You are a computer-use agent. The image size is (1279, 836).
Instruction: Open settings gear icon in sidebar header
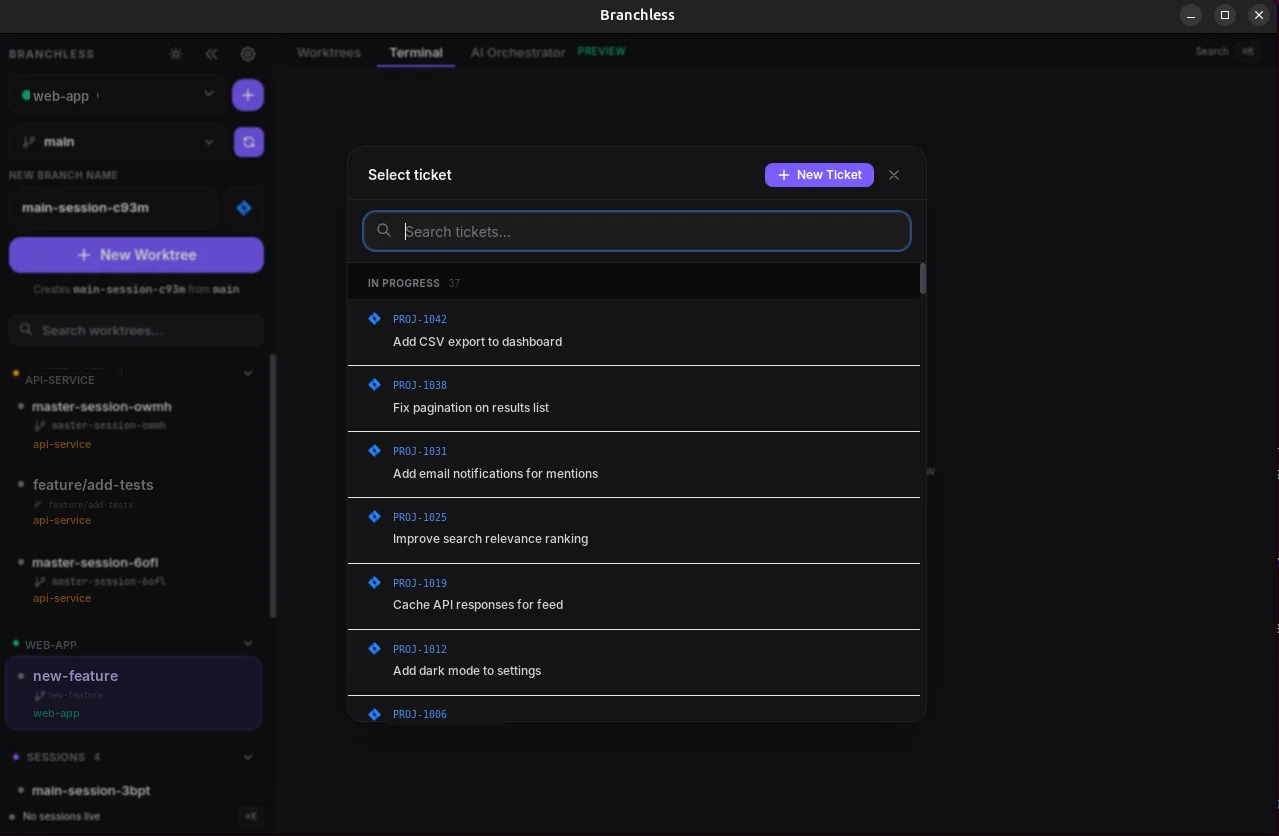(x=248, y=54)
